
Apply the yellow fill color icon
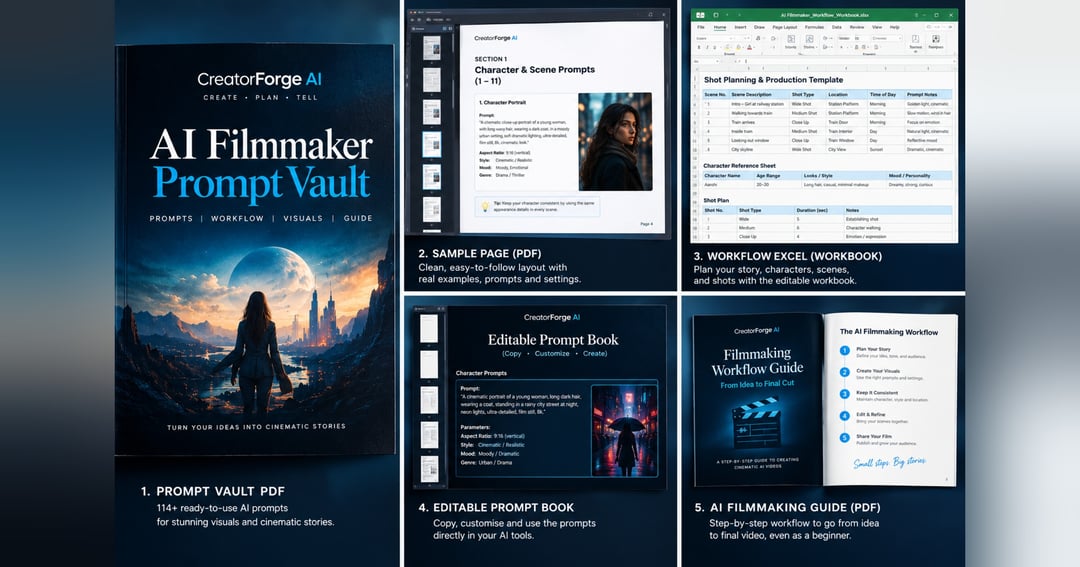click(x=738, y=48)
